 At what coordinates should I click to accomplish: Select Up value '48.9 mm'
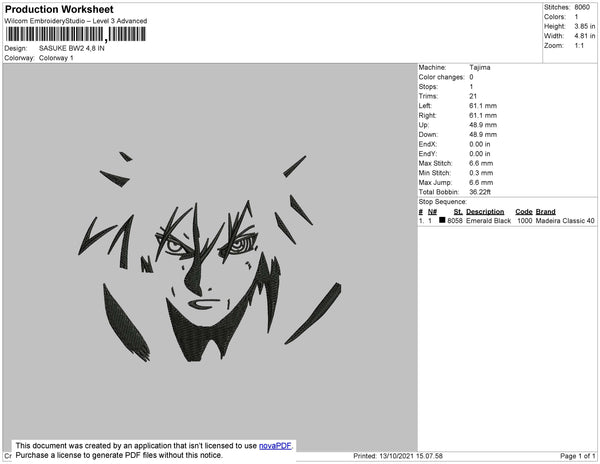[483, 125]
